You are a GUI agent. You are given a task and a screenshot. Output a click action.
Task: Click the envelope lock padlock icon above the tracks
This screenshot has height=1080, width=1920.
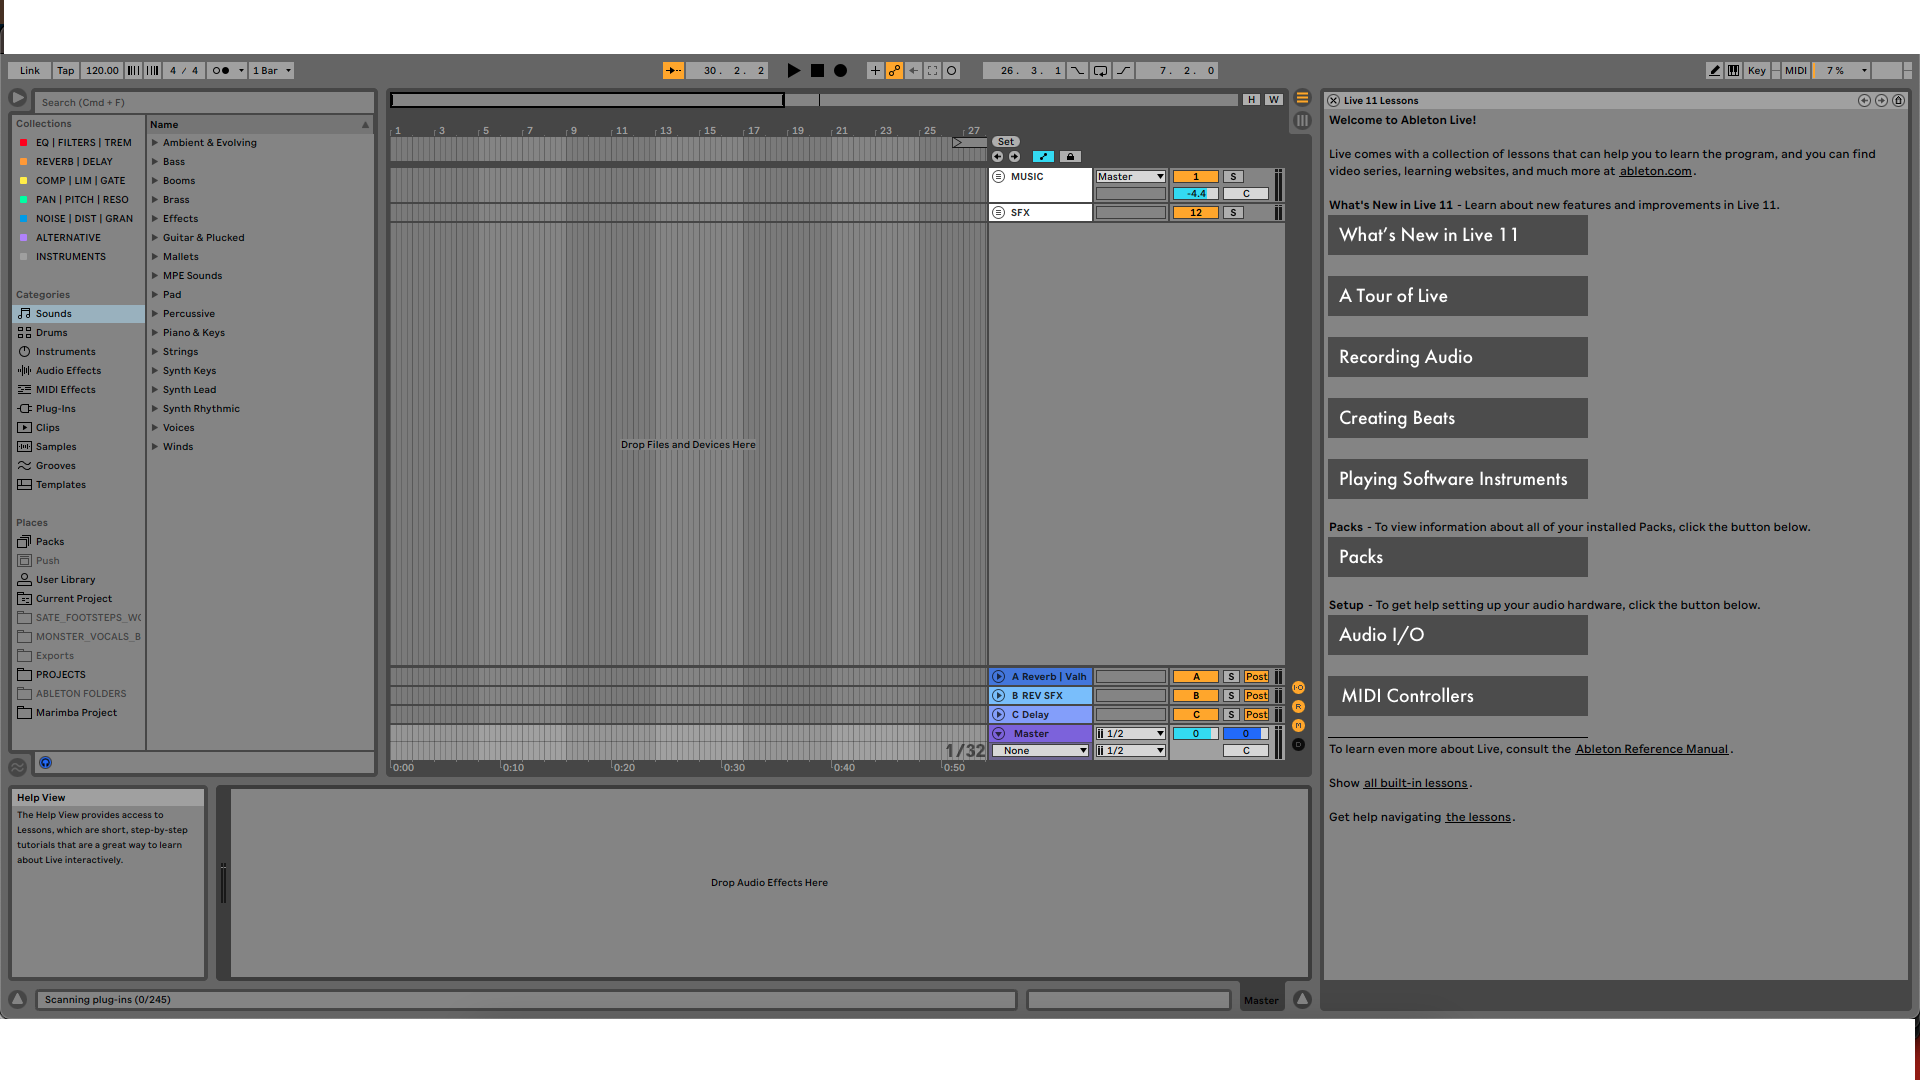coord(1070,157)
